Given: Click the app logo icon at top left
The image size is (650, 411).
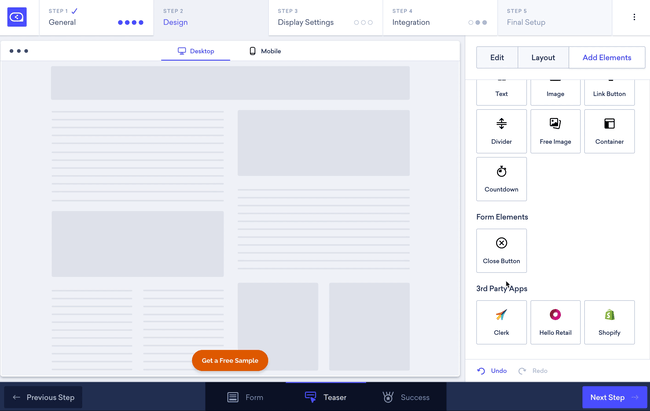Looking at the screenshot, I should pyautogui.click(x=17, y=17).
